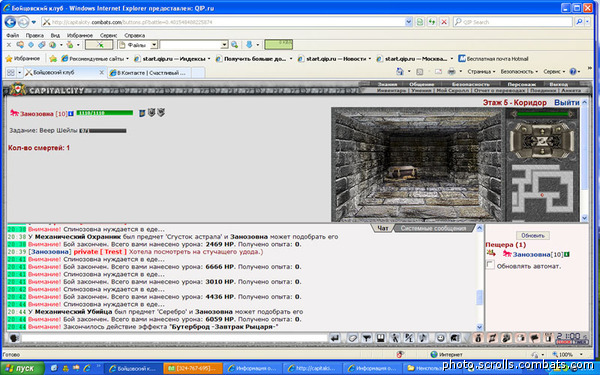Click the printer icon in command bar
The image size is (600, 375).
click(x=452, y=72)
